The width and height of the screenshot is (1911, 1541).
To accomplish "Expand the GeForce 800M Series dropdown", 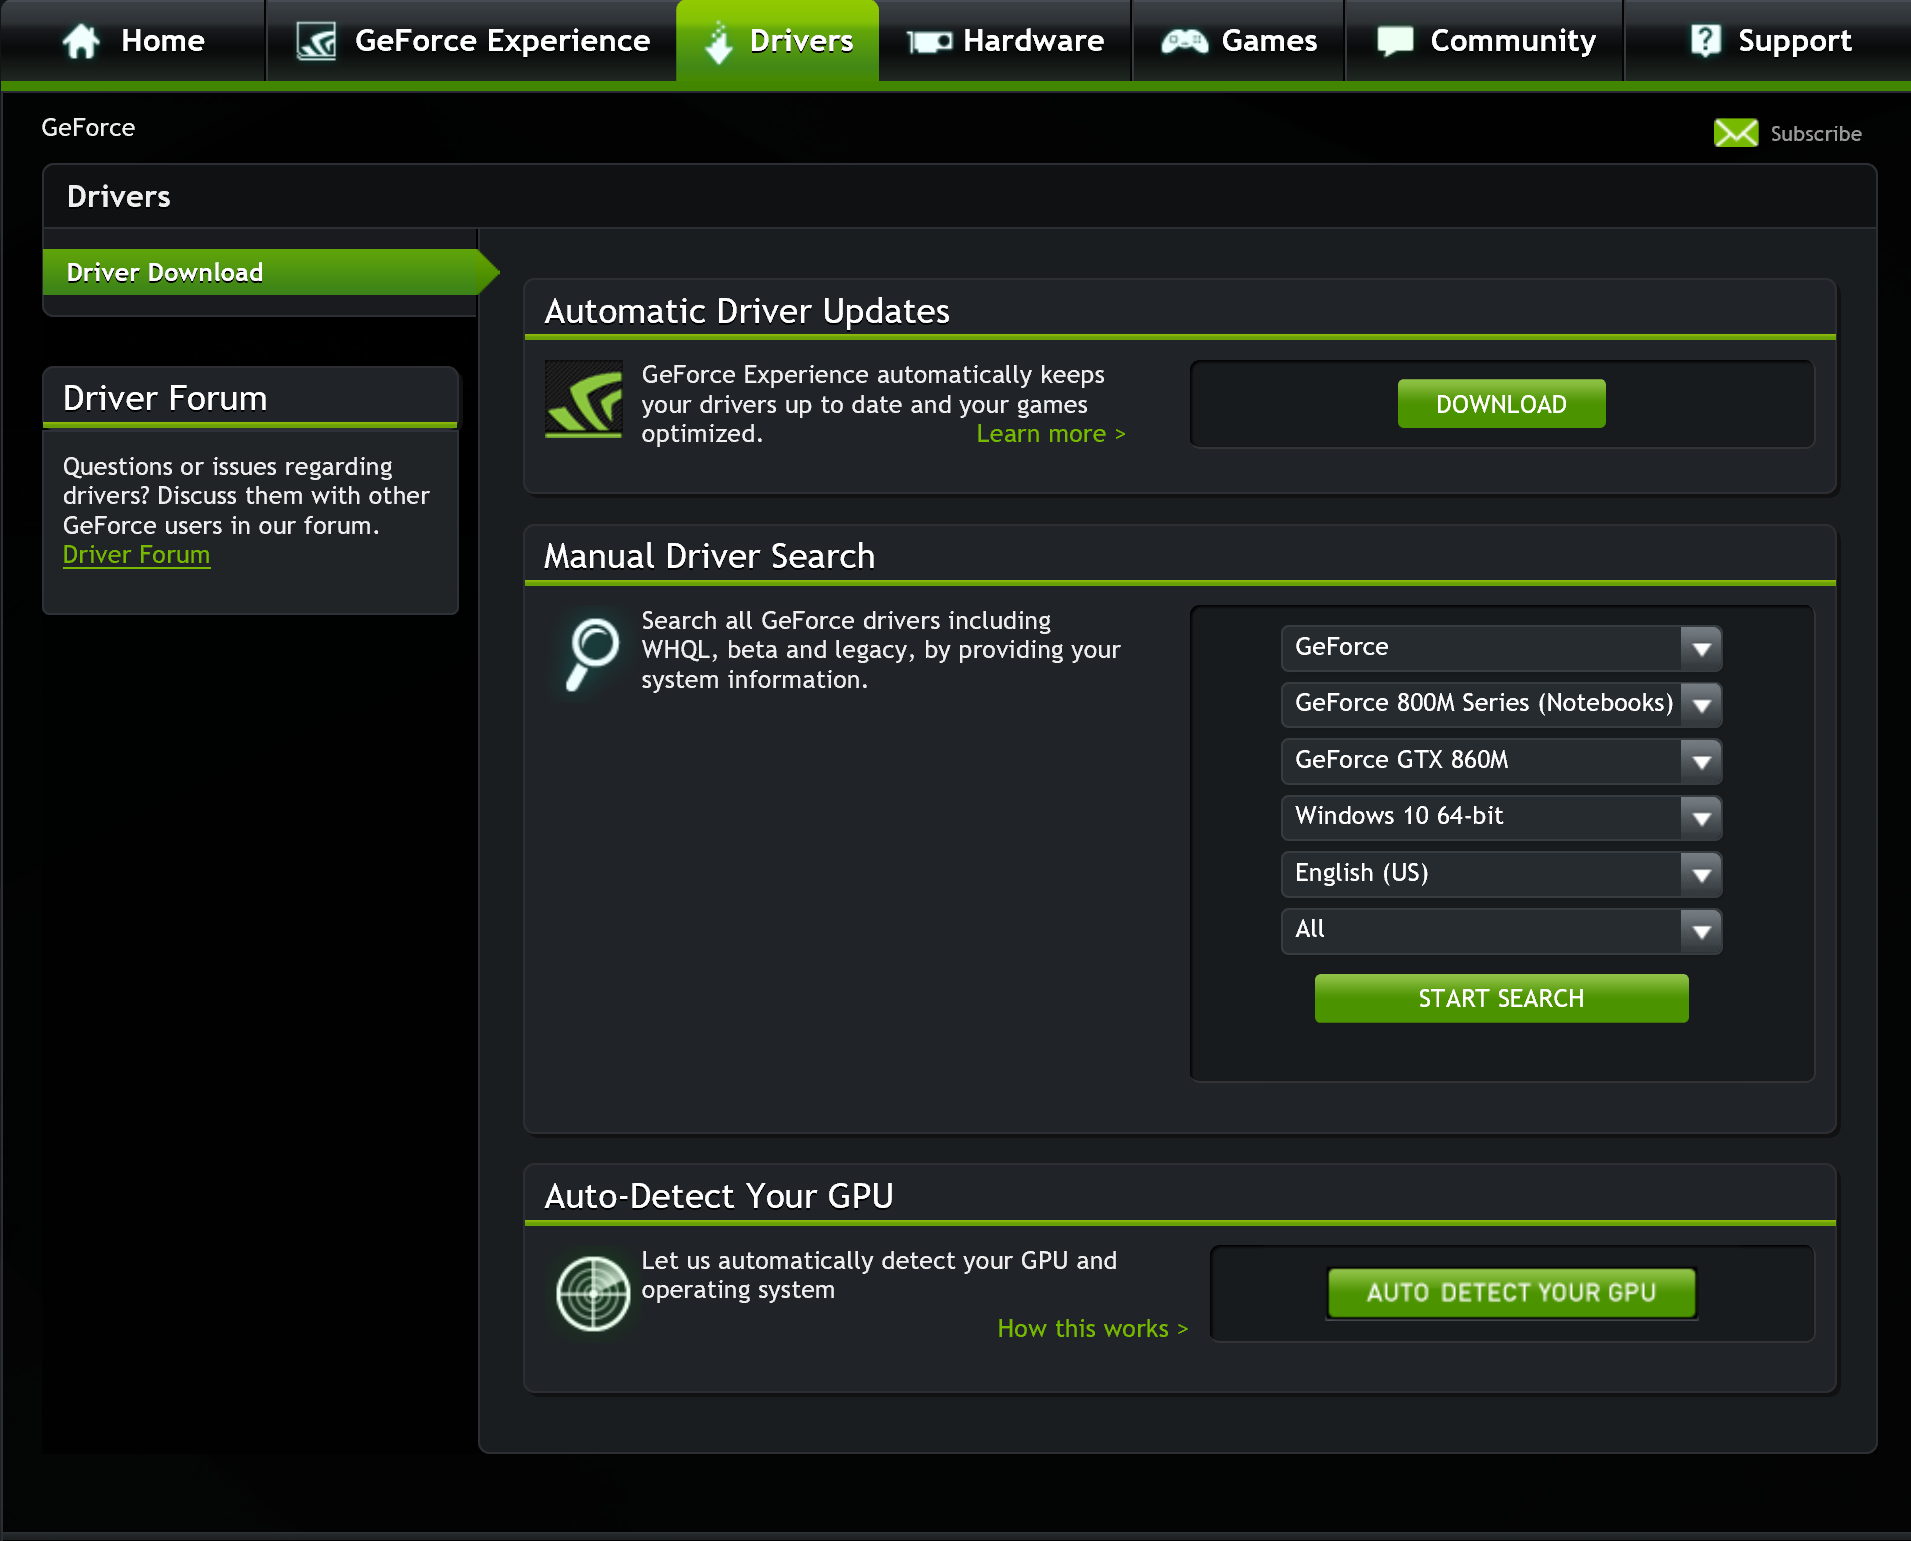I will pyautogui.click(x=1500, y=704).
